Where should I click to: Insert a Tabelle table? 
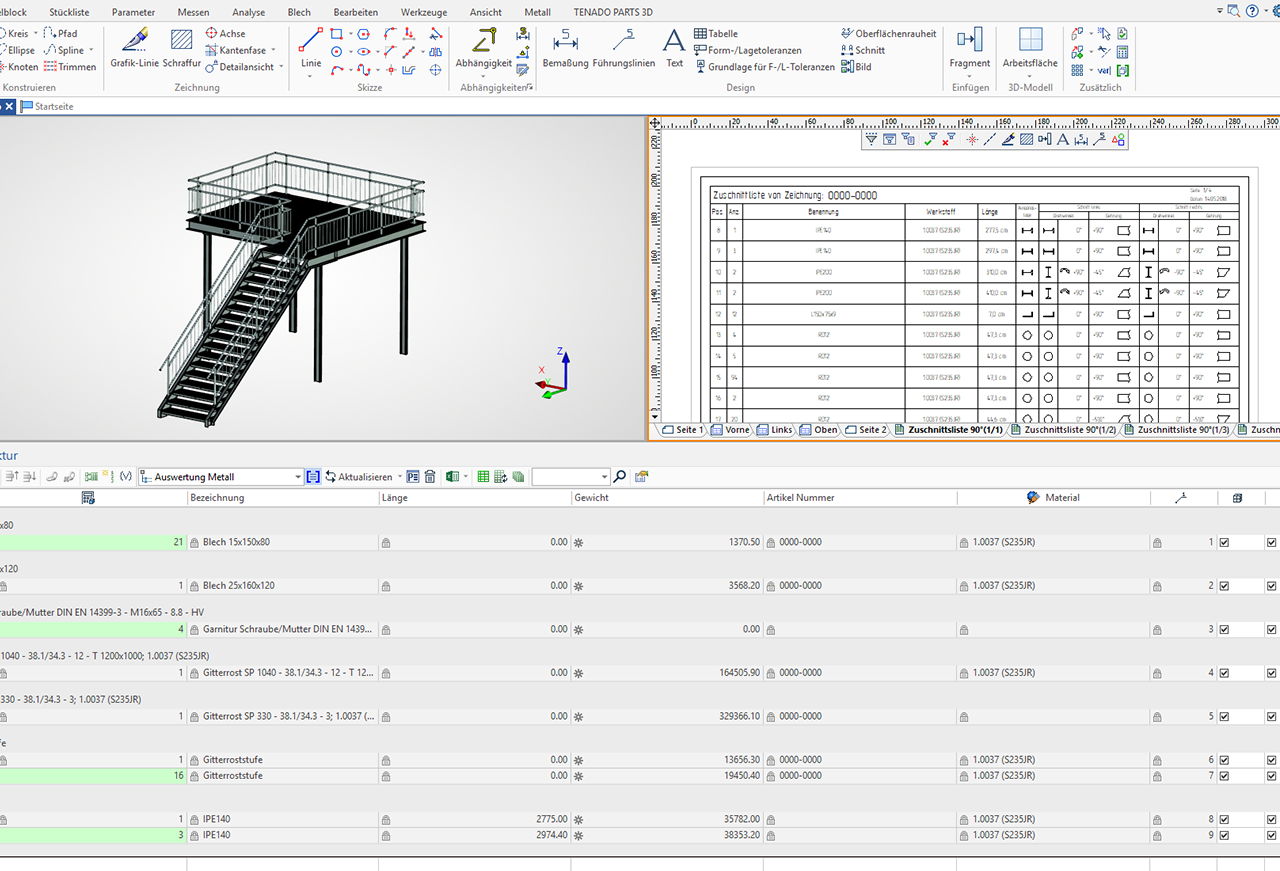point(716,33)
